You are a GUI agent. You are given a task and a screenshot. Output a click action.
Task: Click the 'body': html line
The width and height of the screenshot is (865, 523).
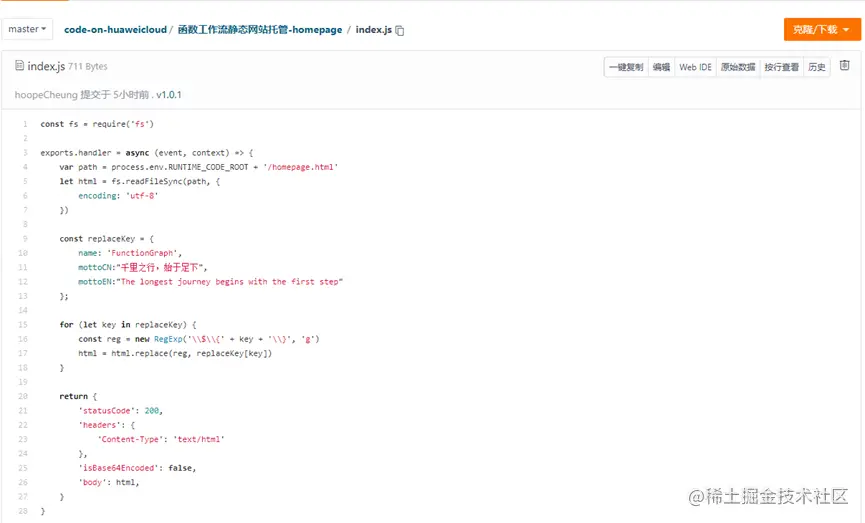pyautogui.click(x=109, y=483)
